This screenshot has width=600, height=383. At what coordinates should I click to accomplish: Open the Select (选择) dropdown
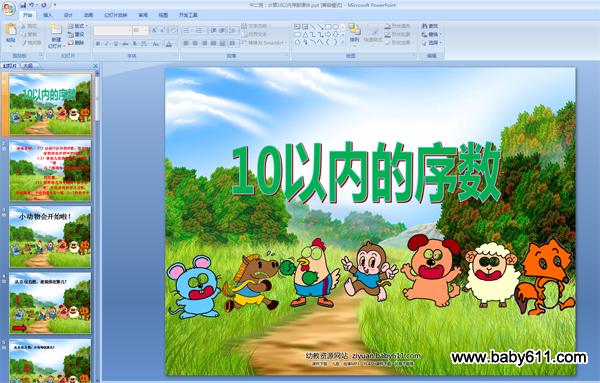(432, 43)
